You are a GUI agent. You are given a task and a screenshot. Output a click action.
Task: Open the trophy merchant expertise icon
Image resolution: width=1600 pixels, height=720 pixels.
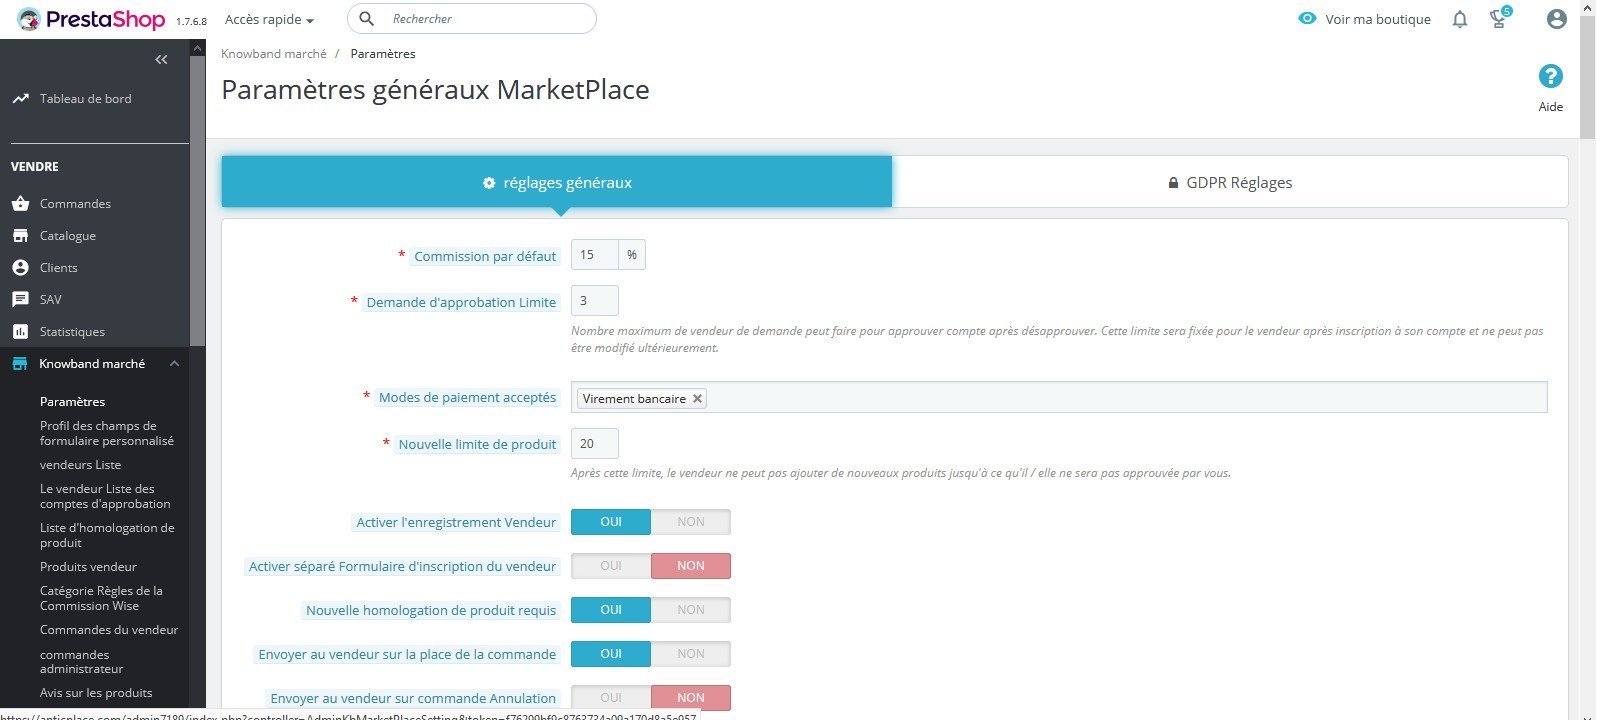[x=1498, y=19]
